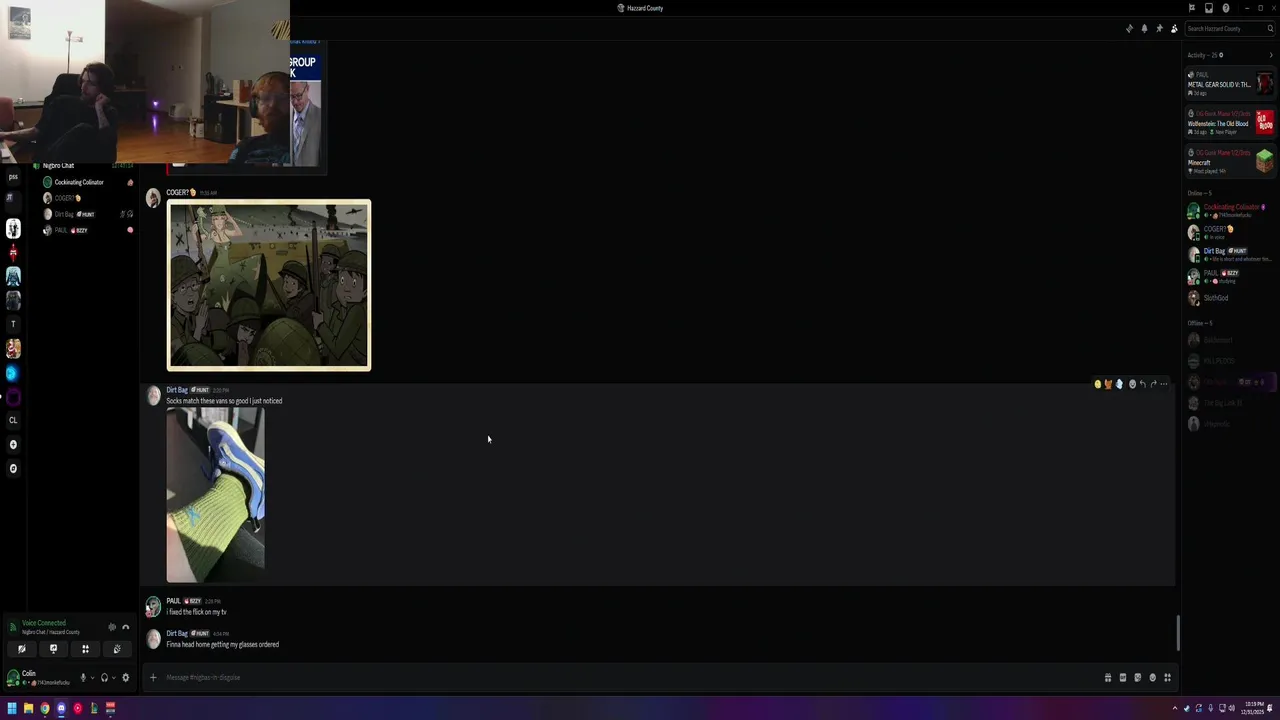This screenshot has height=720, width=1280.
Task: Open add reaction picker on hovered message
Action: (1132, 384)
